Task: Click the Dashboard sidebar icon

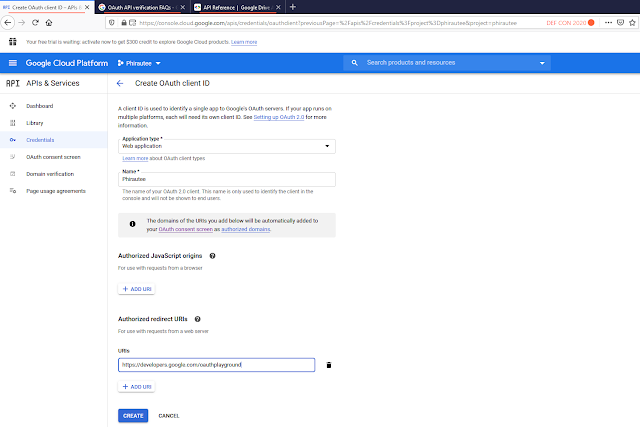Action: click(13, 106)
